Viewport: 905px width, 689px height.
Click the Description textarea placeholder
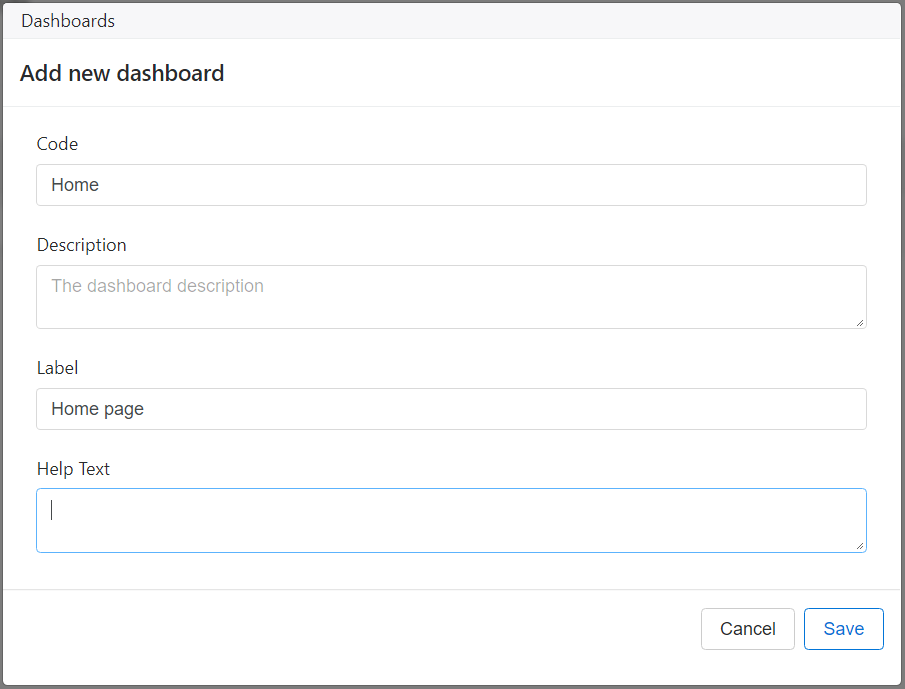tap(157, 286)
